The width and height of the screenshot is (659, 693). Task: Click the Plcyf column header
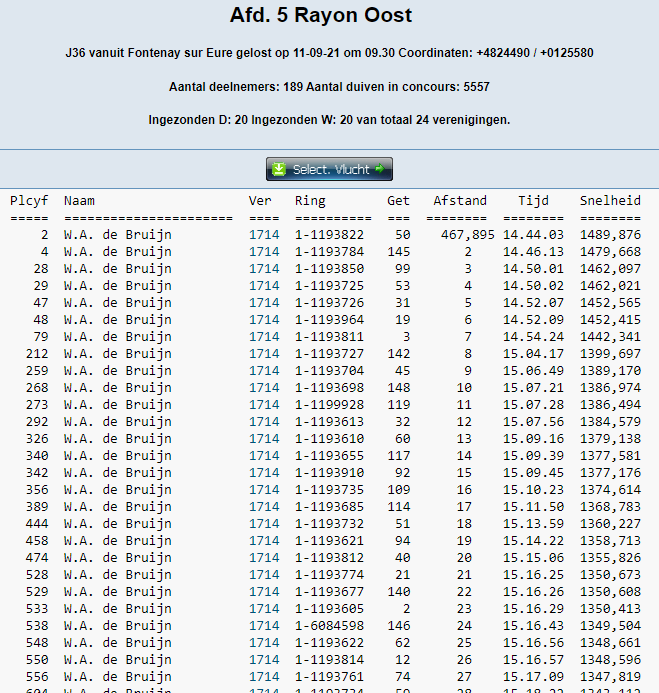[x=29, y=201]
